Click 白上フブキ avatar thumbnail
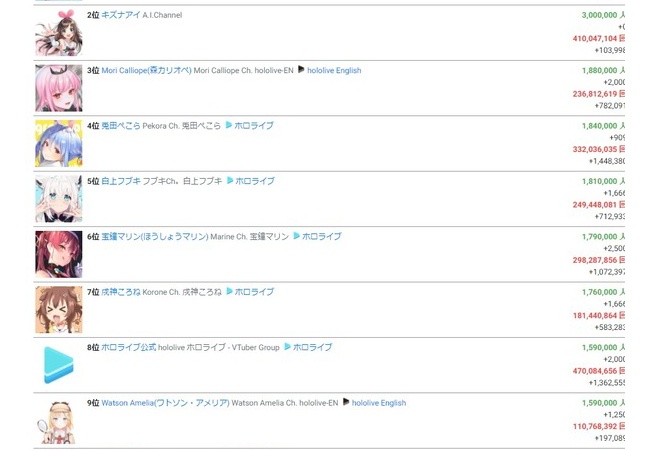650x450 pixels. tap(59, 199)
